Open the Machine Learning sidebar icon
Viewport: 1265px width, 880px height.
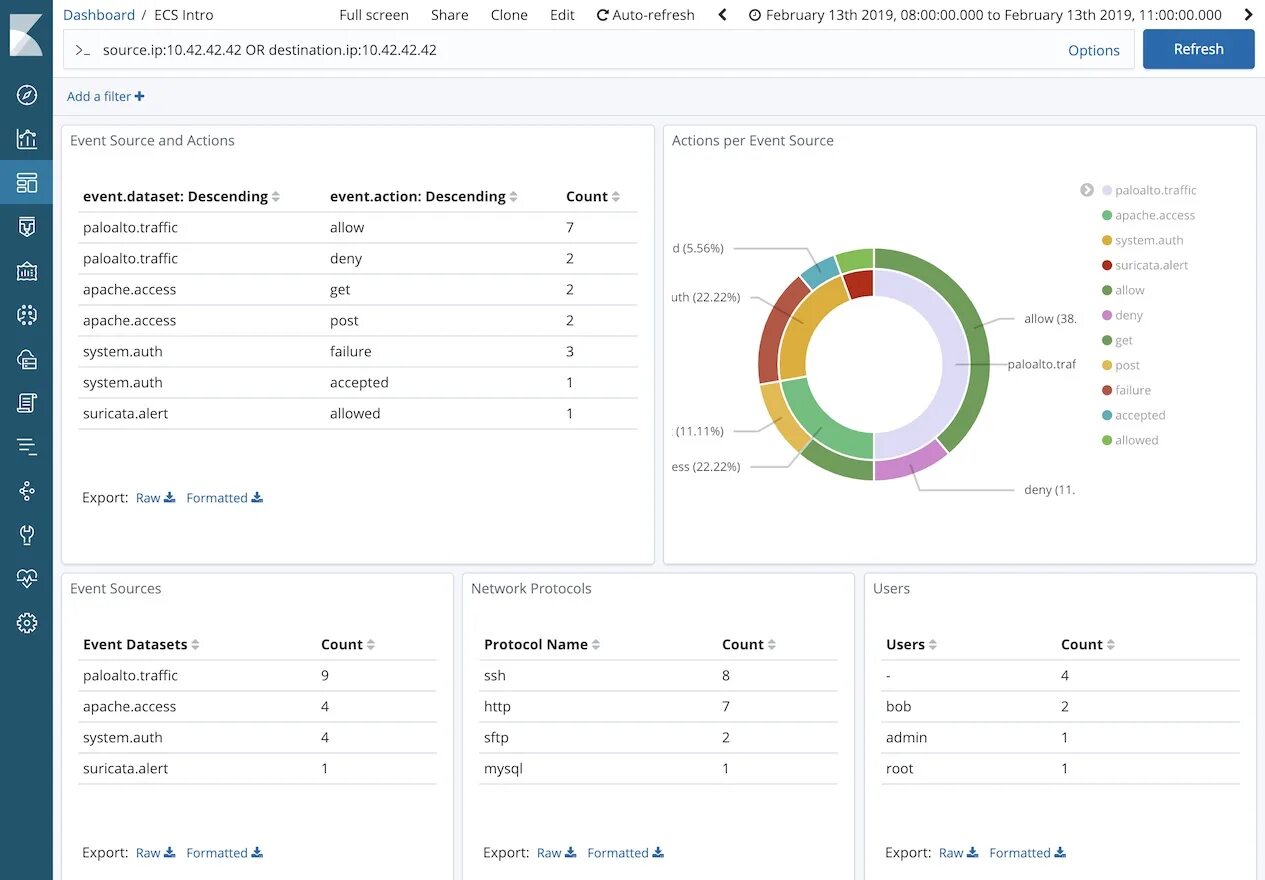tap(27, 315)
